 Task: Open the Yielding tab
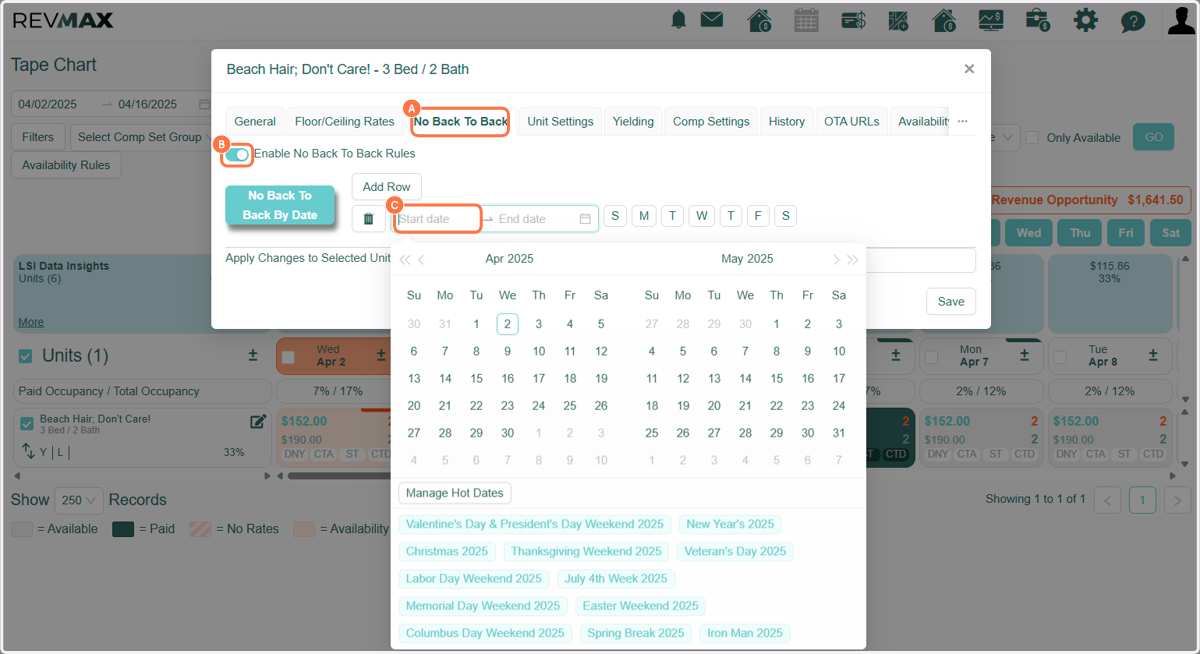[x=633, y=122]
